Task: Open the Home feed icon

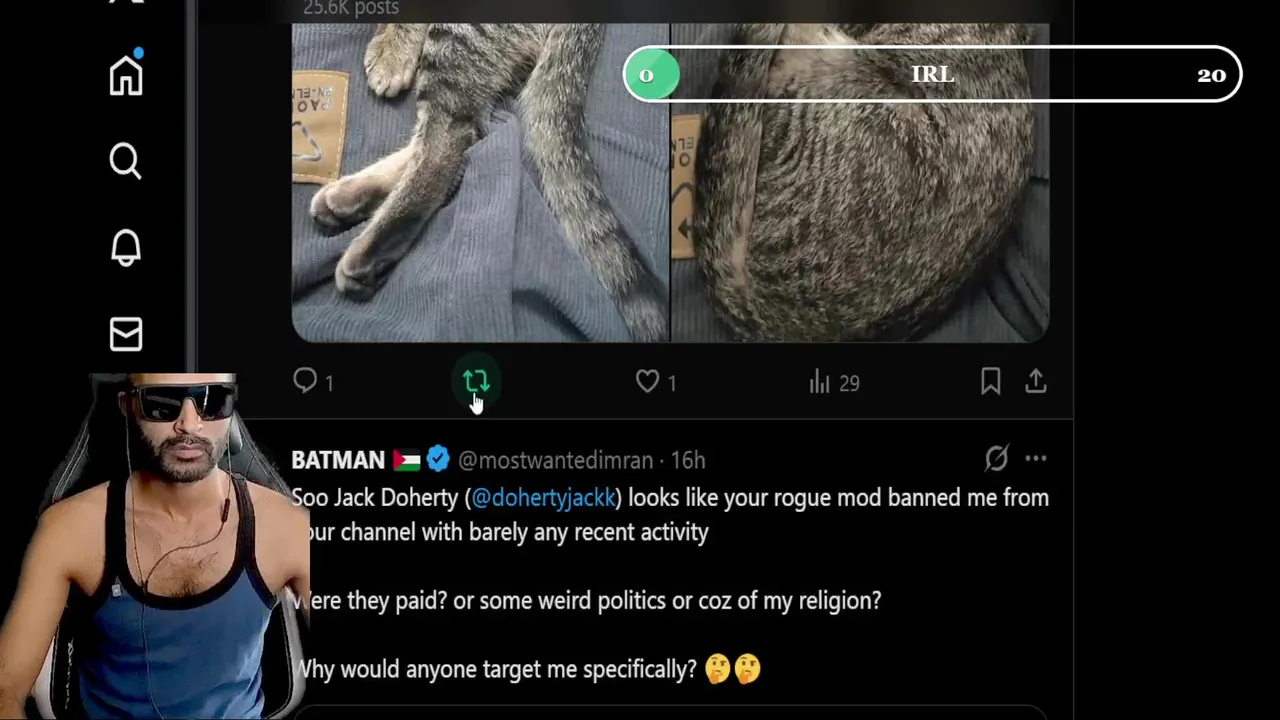Action: (126, 75)
